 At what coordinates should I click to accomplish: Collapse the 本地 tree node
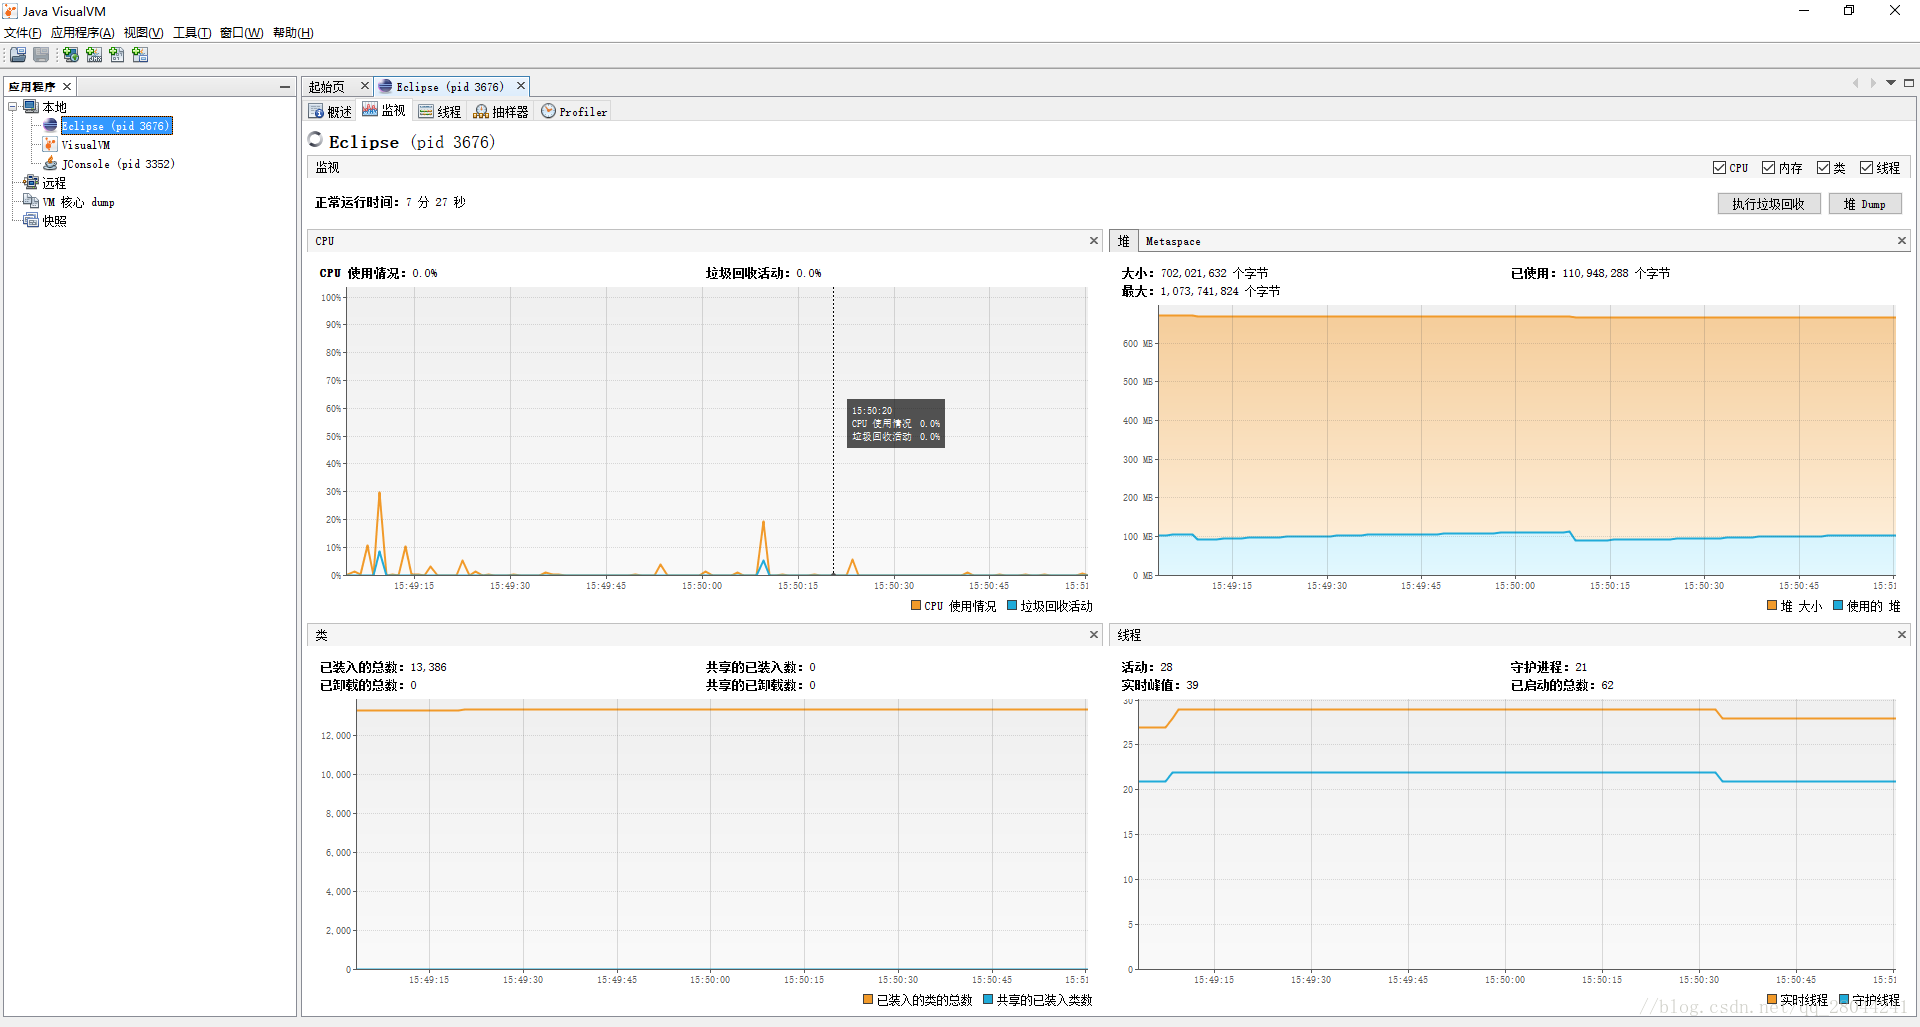(x=13, y=107)
